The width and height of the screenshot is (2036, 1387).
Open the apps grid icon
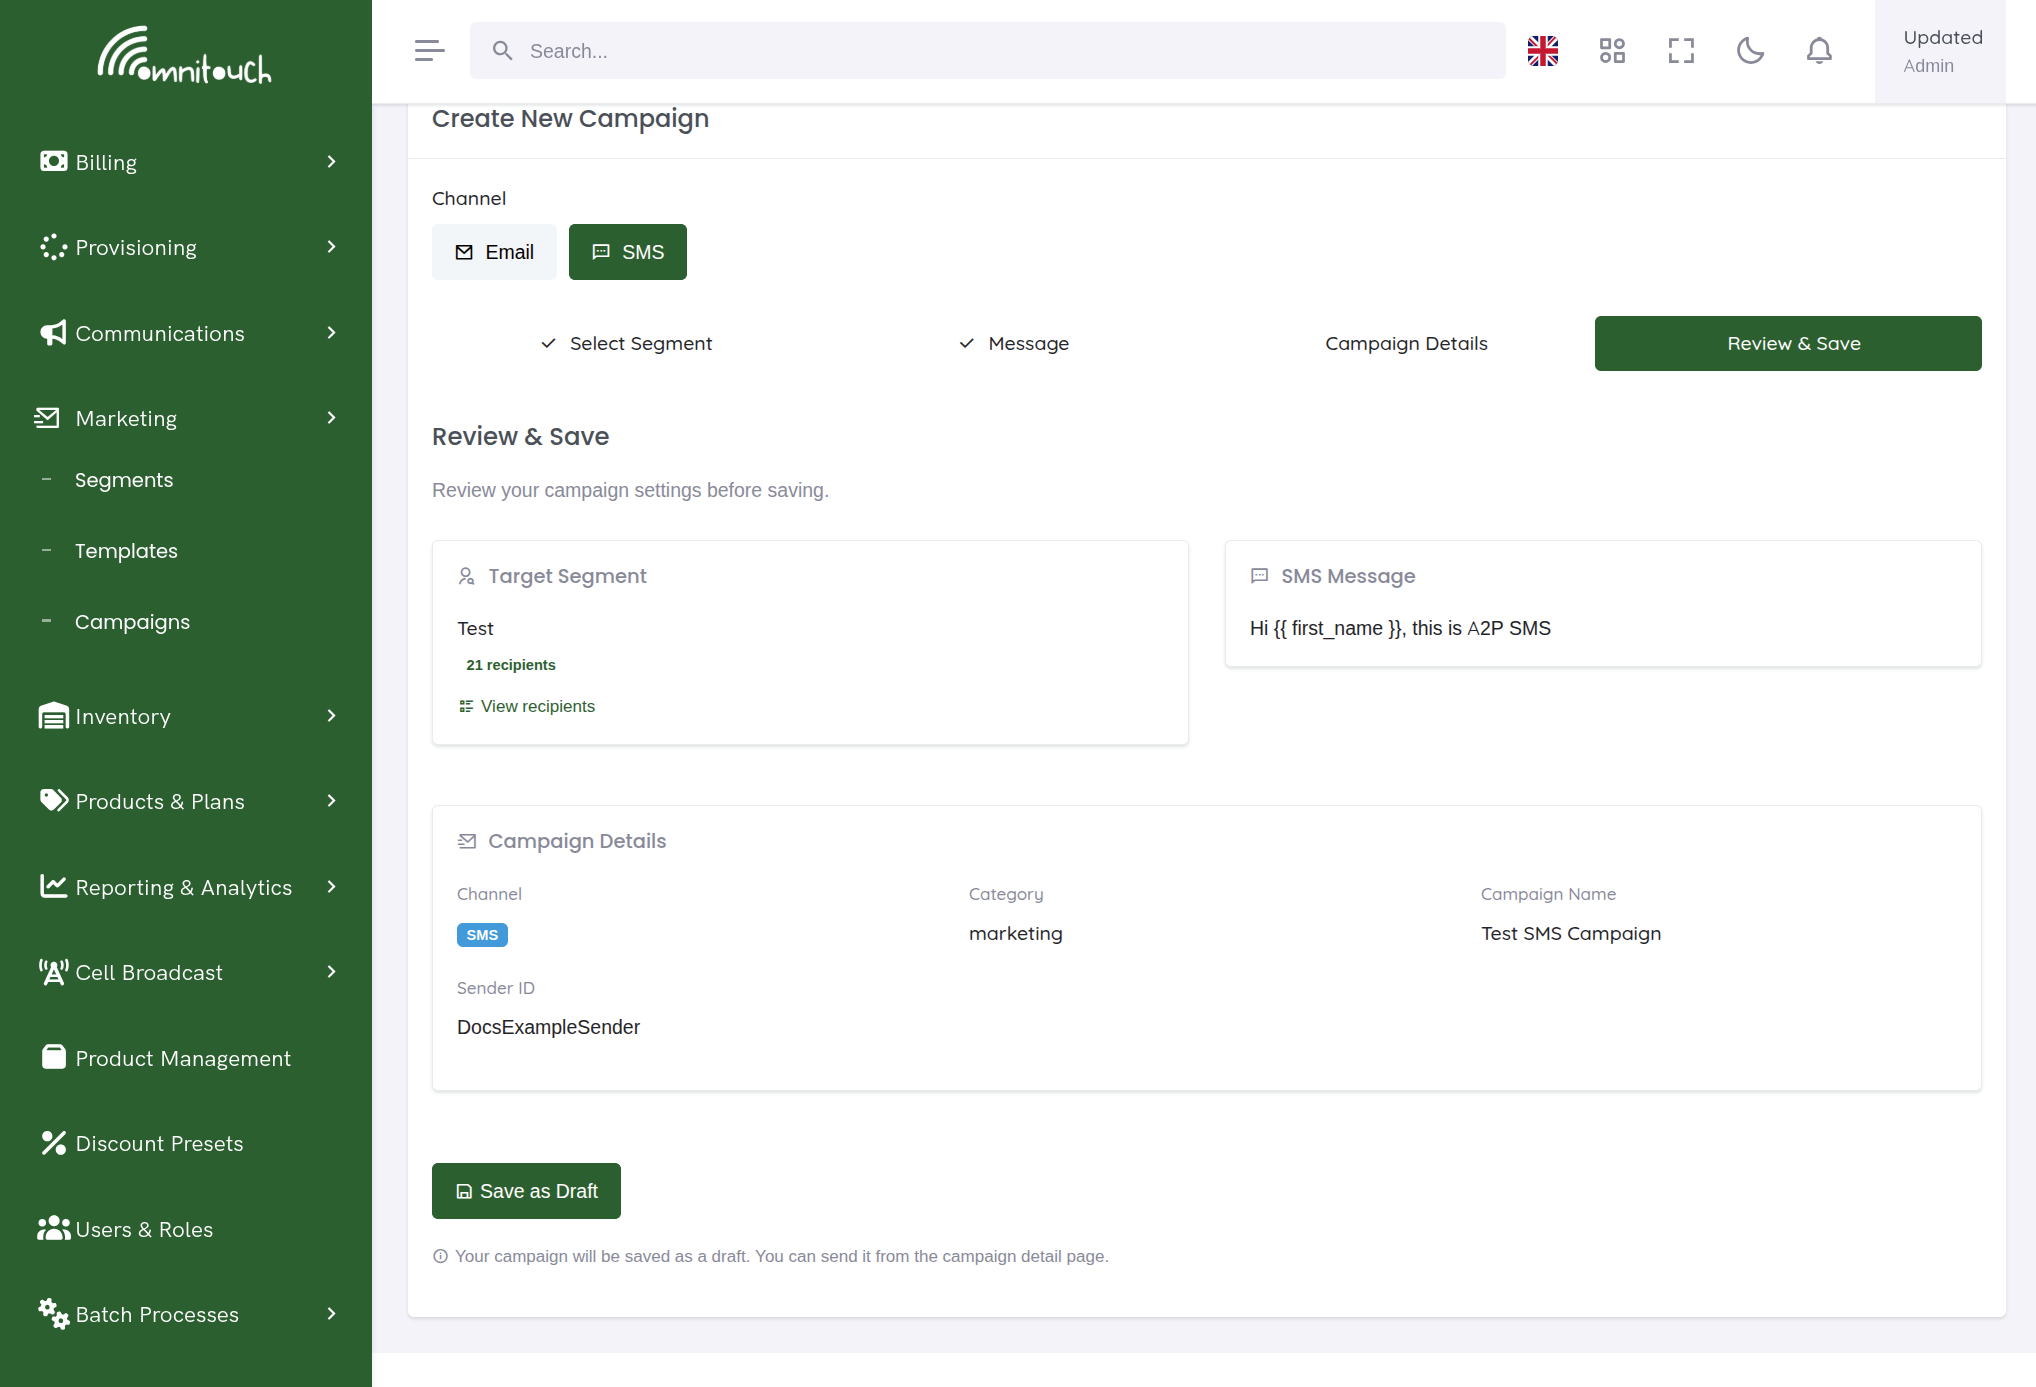point(1612,51)
